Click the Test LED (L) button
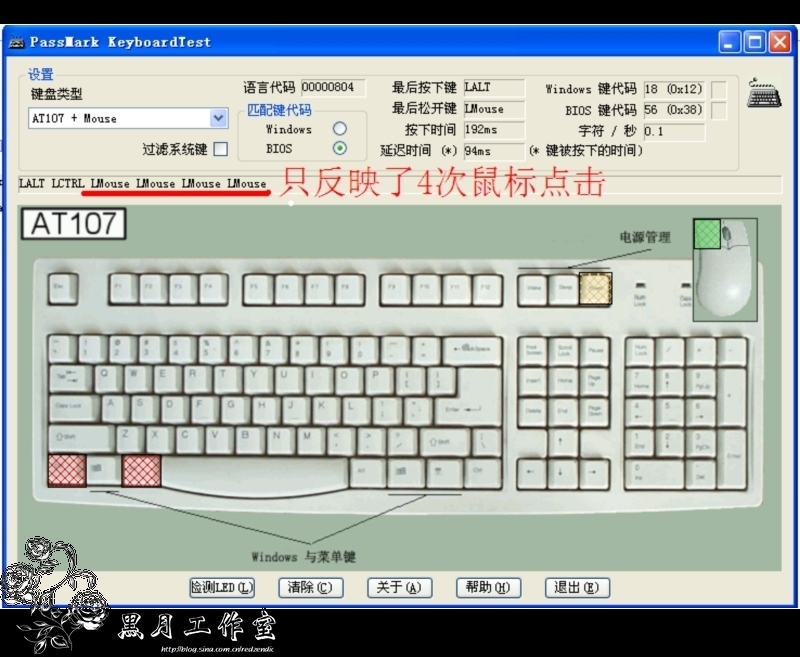This screenshot has height=657, width=800. pyautogui.click(x=222, y=588)
